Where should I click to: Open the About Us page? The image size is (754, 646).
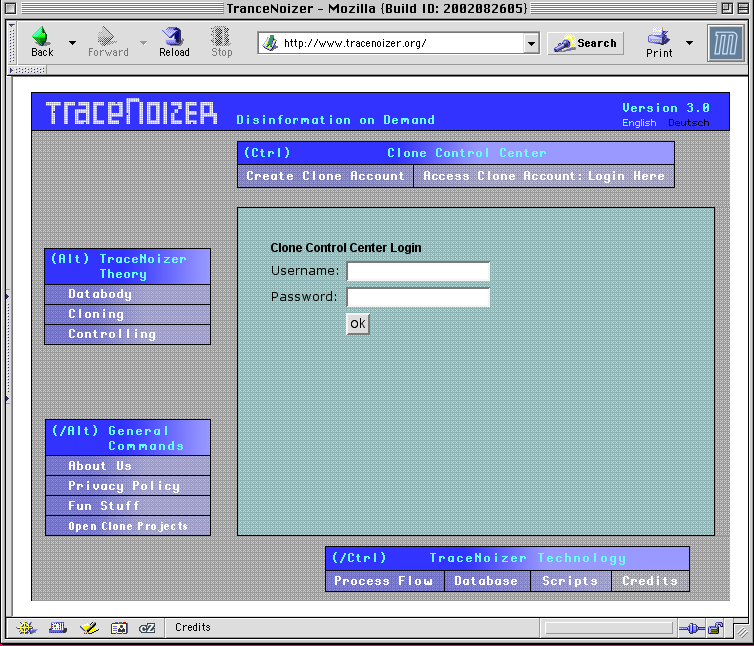(128, 466)
